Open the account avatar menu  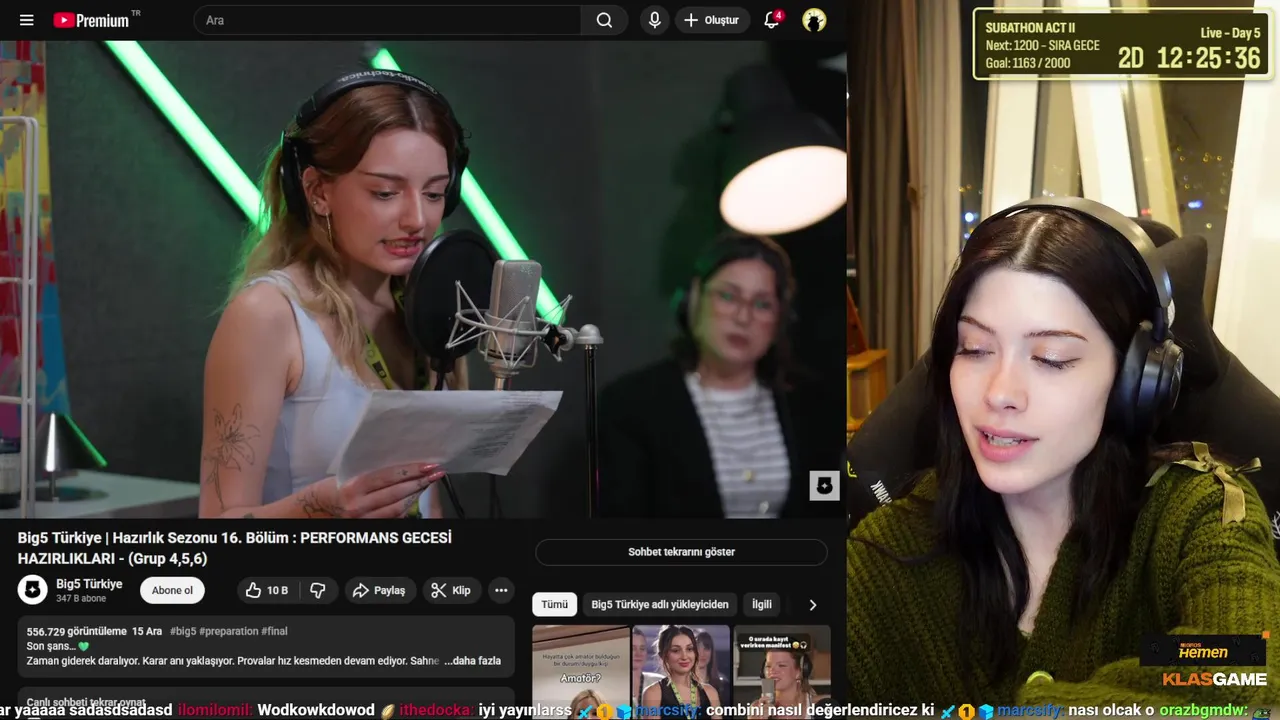[814, 20]
